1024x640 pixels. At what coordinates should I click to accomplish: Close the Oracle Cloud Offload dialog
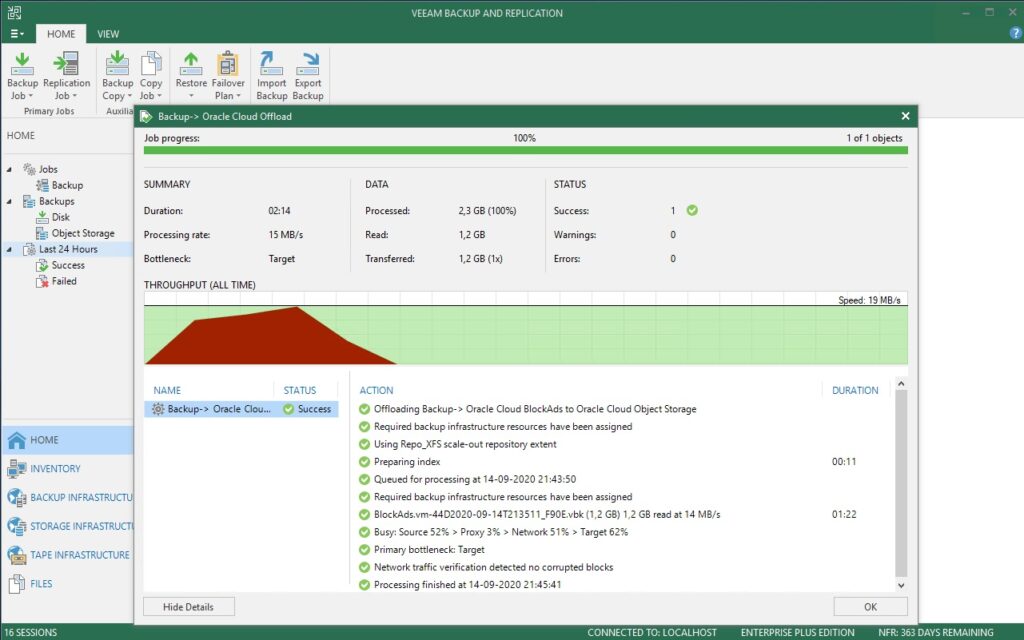(x=905, y=116)
